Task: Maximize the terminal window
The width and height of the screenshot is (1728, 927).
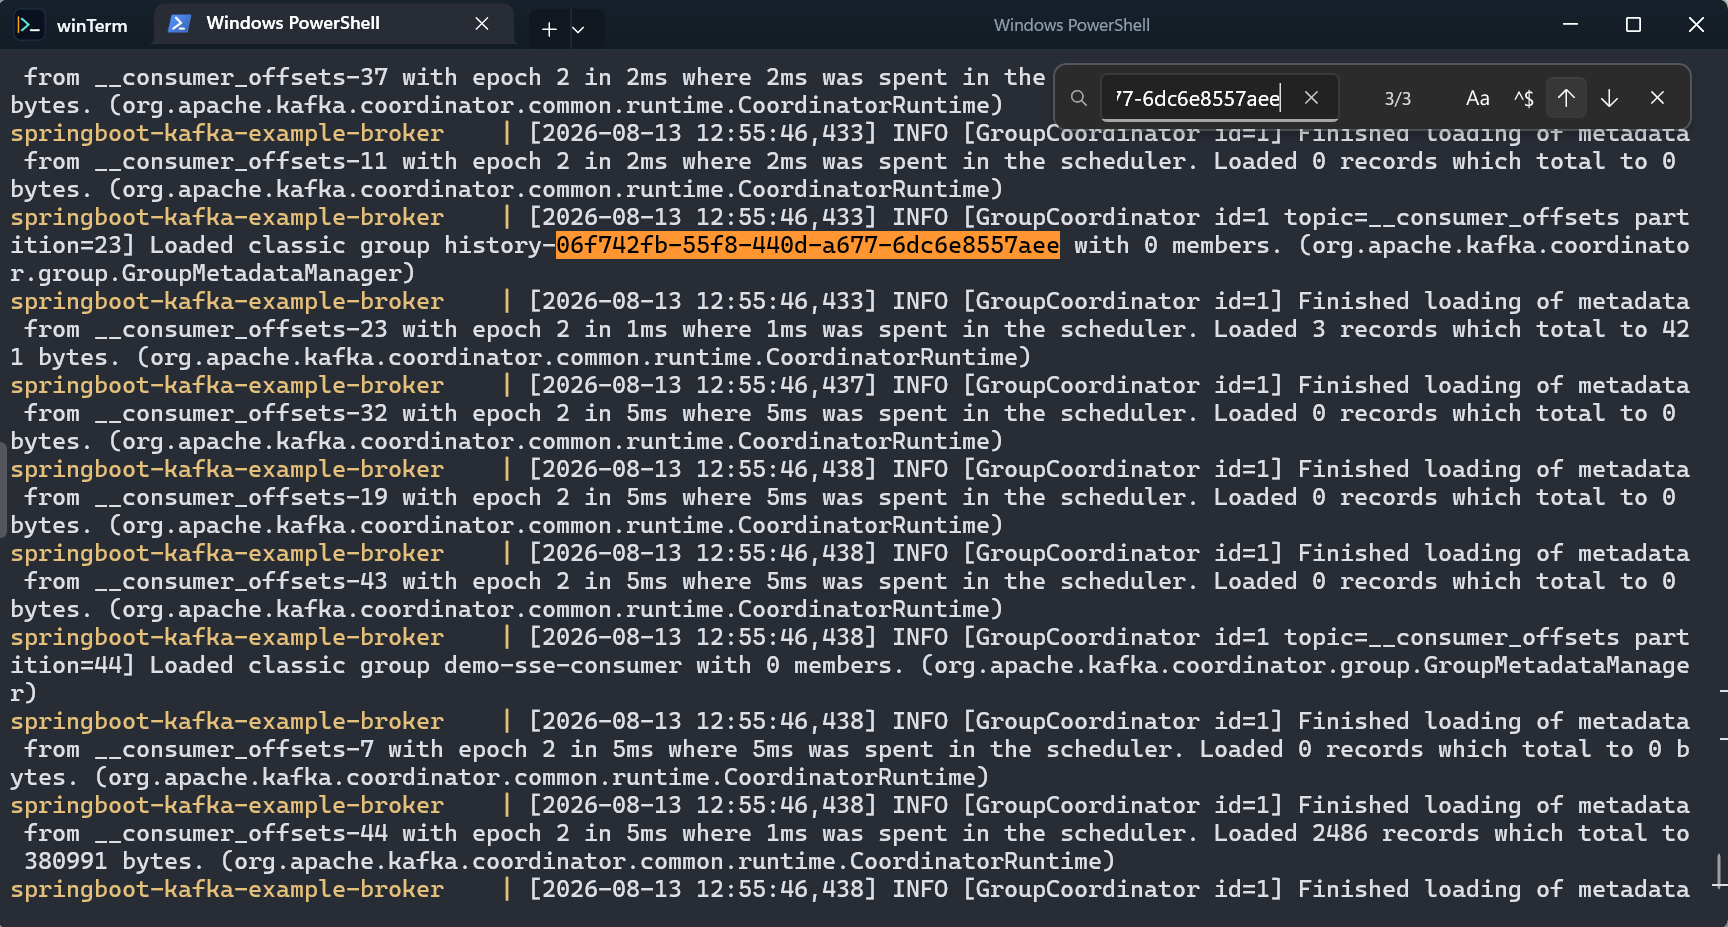Action: tap(1633, 24)
